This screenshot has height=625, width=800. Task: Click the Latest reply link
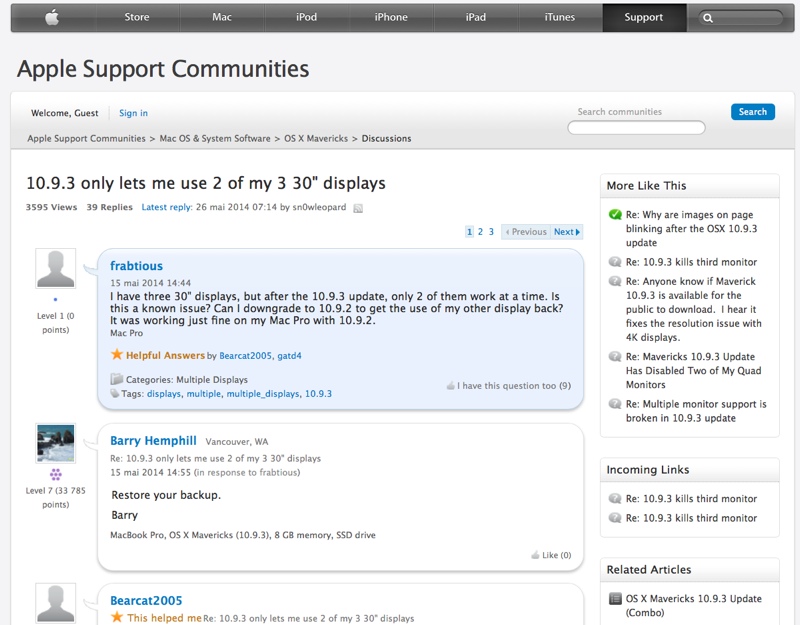(167, 207)
